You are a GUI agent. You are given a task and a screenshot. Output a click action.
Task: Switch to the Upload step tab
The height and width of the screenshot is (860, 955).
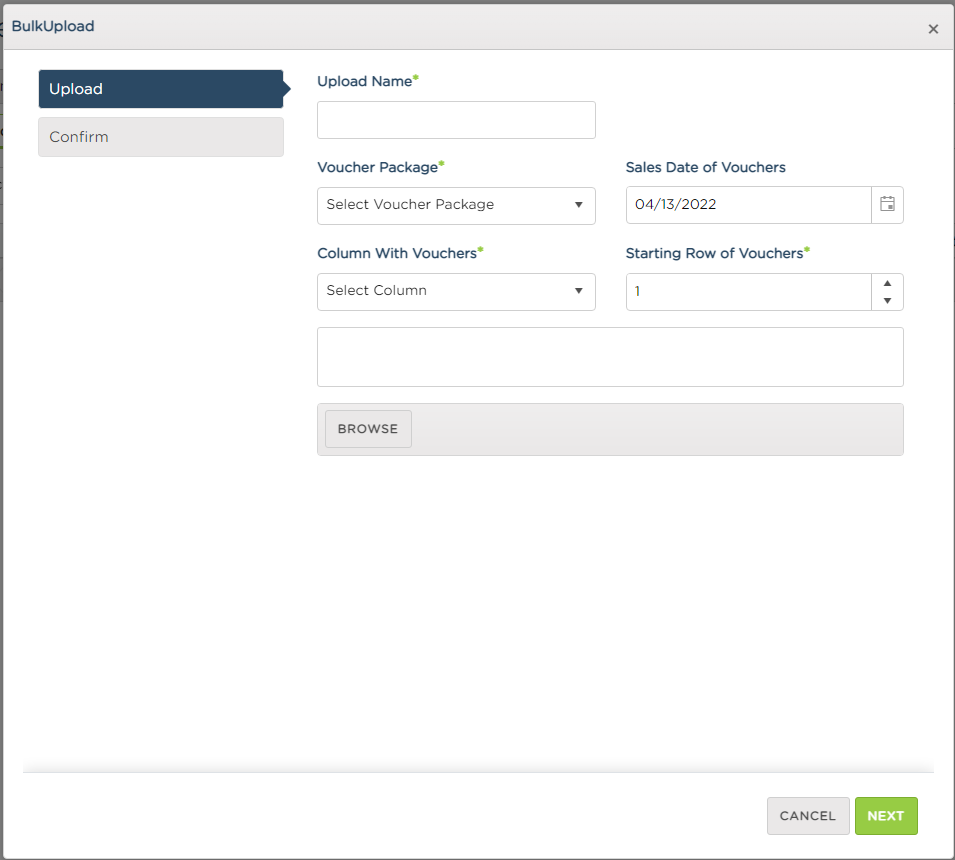tap(161, 89)
